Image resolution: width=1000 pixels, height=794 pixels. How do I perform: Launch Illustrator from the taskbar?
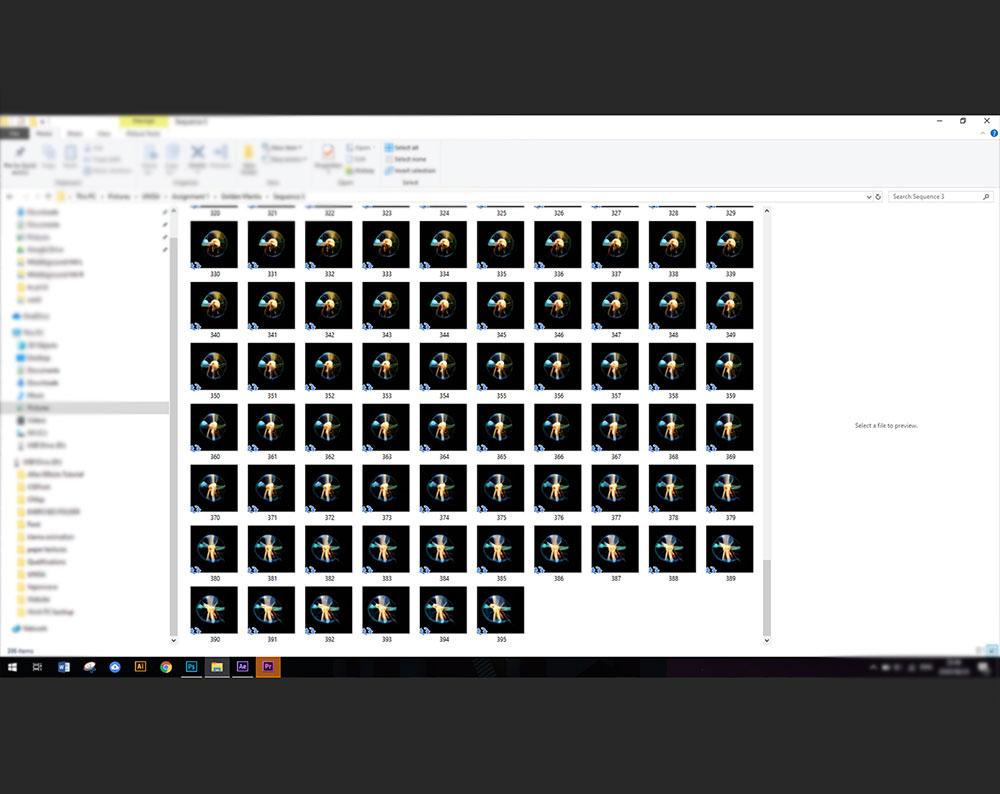pyautogui.click(x=140, y=667)
